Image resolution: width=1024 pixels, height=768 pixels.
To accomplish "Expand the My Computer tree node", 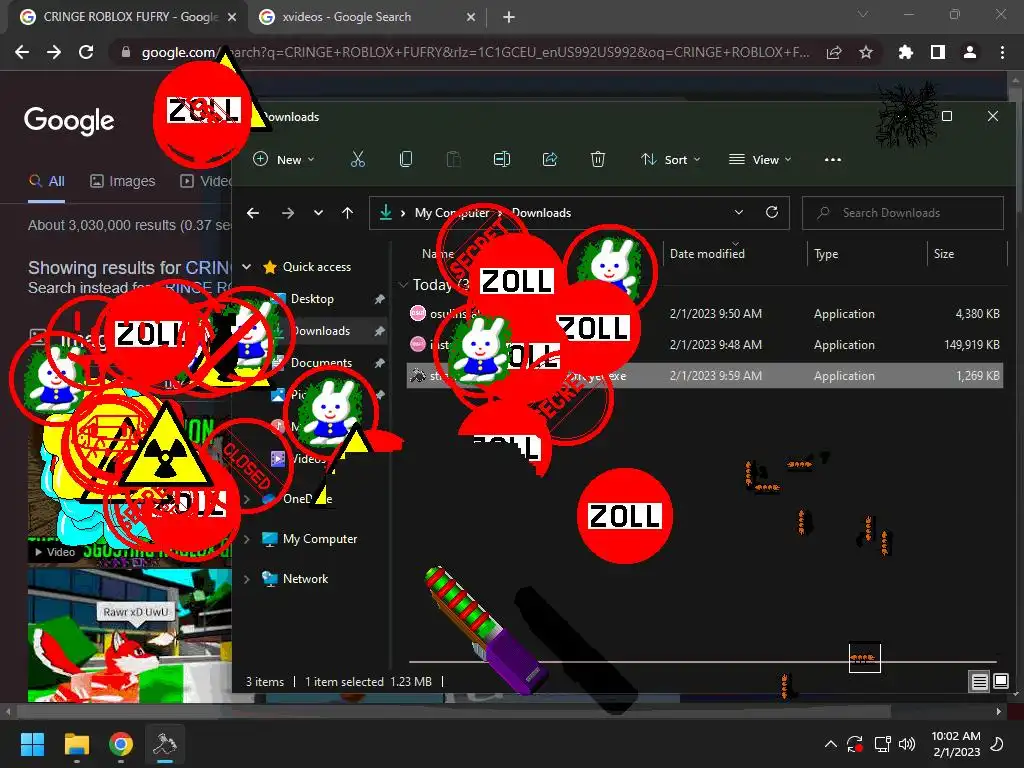I will tap(247, 539).
